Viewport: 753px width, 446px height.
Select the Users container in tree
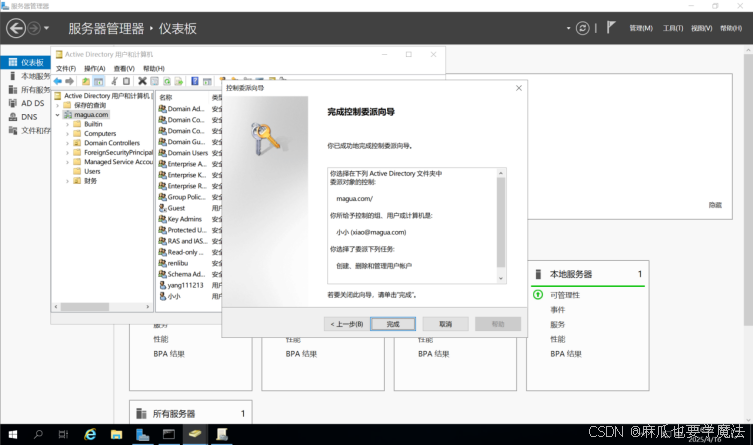pos(92,171)
